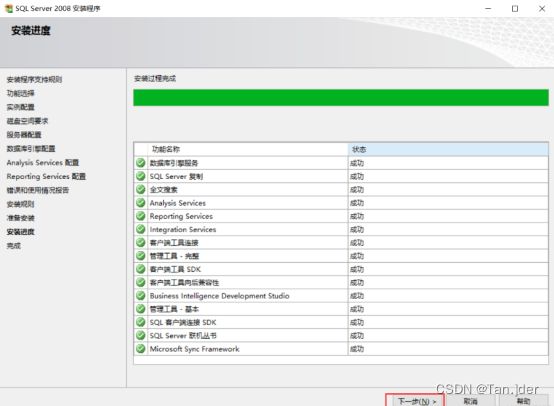The width and height of the screenshot is (554, 406).
Task: Select the 实例配置 step in sidebar
Action: point(20,107)
